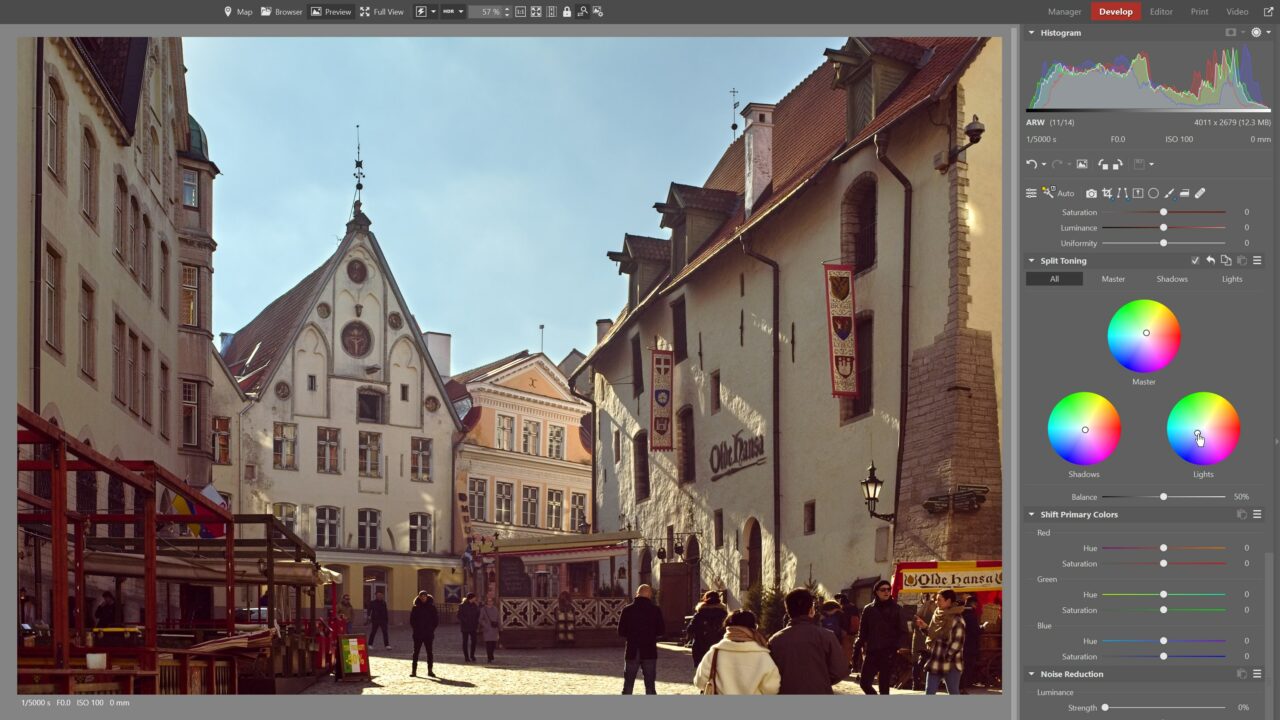Open the Editor module
Viewport: 1280px width, 720px height.
1161,12
